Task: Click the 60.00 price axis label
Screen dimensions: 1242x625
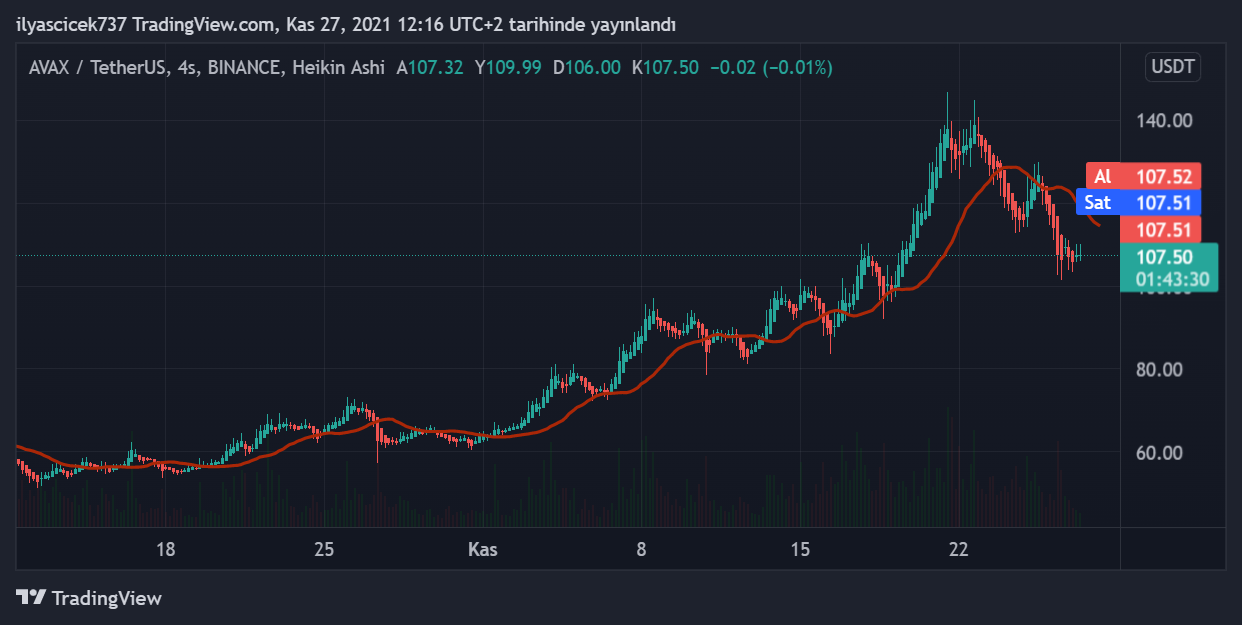Action: (1159, 452)
